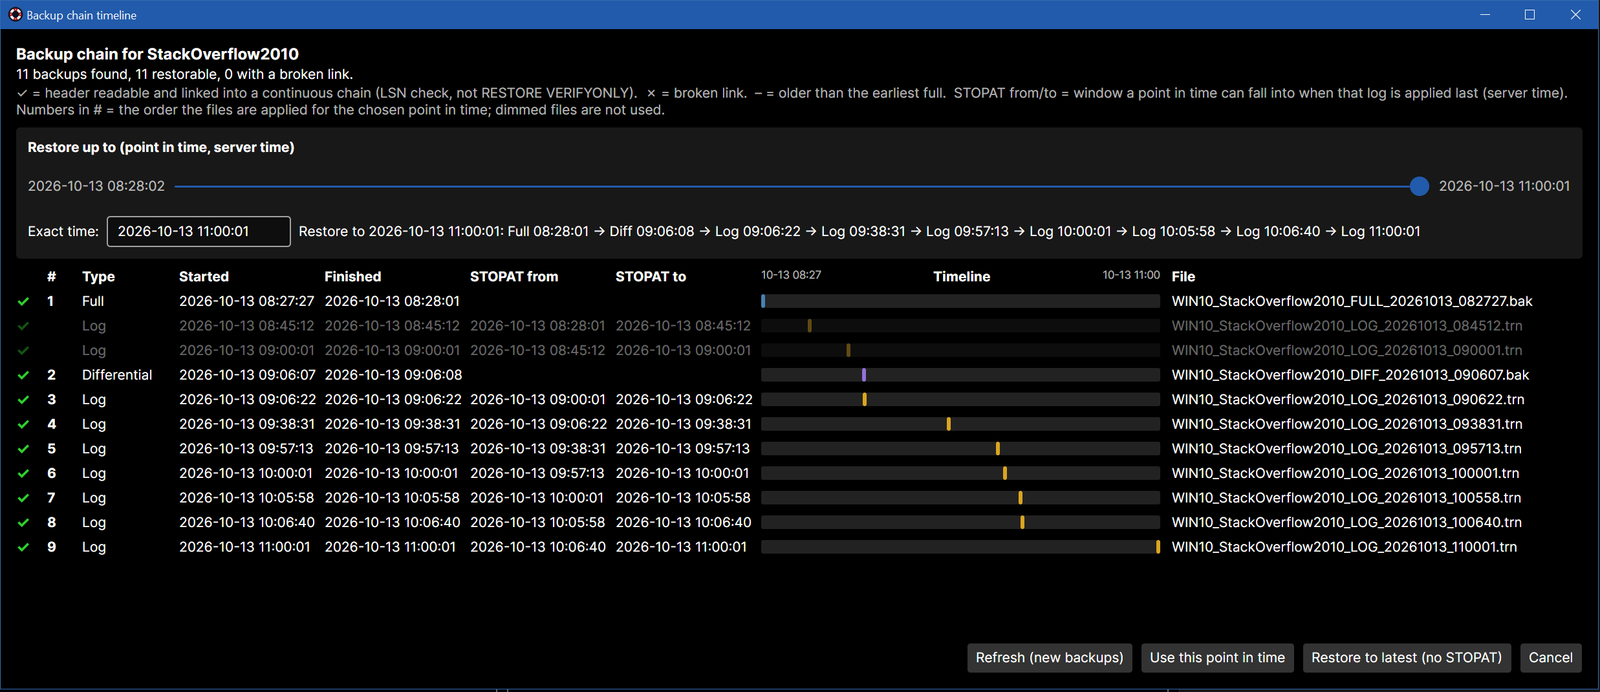Select file WIN10_StackOverflow2010_FULL_20261013_082727.bak
The image size is (1600, 692).
tap(1352, 301)
